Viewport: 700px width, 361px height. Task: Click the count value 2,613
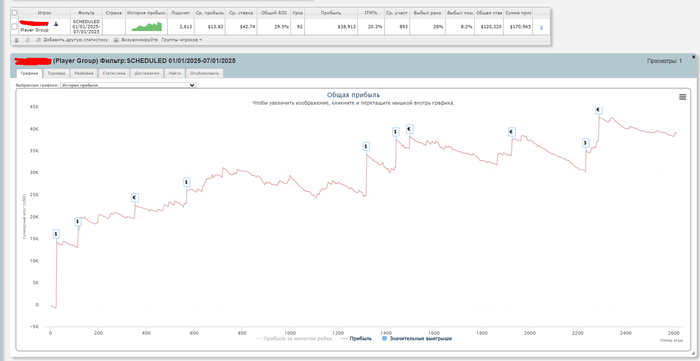pyautogui.click(x=185, y=27)
